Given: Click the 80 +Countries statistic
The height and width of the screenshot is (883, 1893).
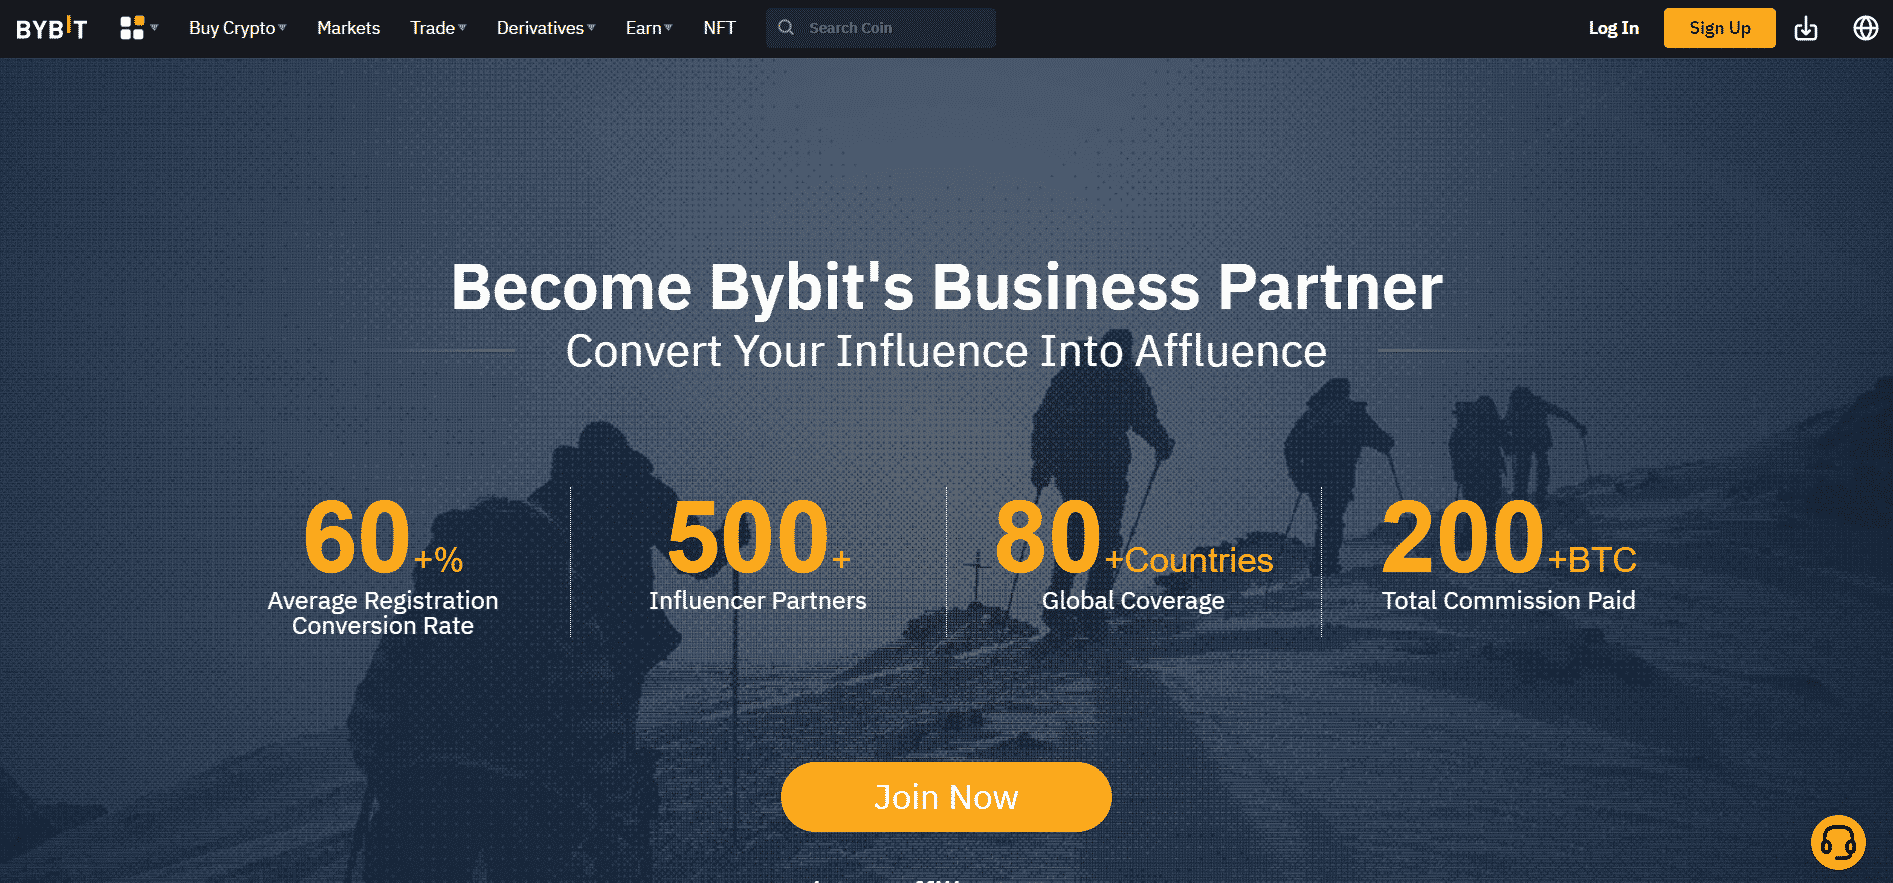Looking at the screenshot, I should click(x=1133, y=538).
